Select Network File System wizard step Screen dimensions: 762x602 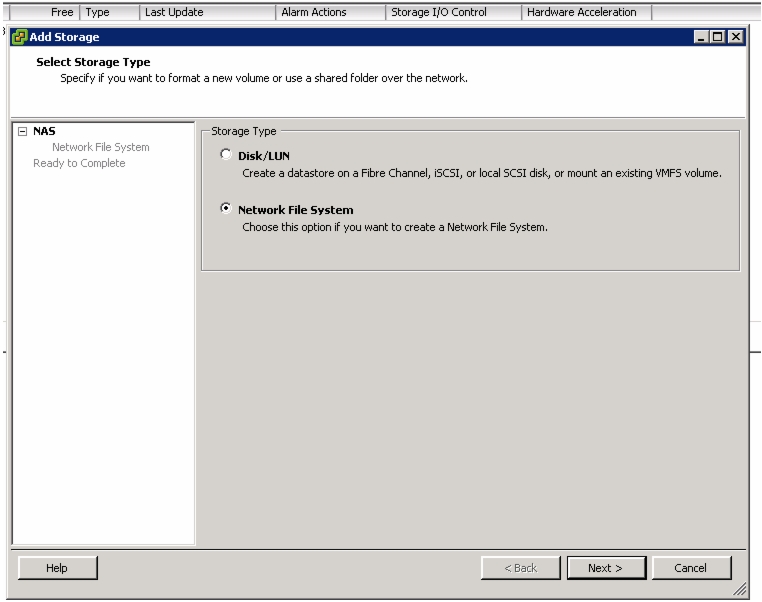click(x=101, y=147)
